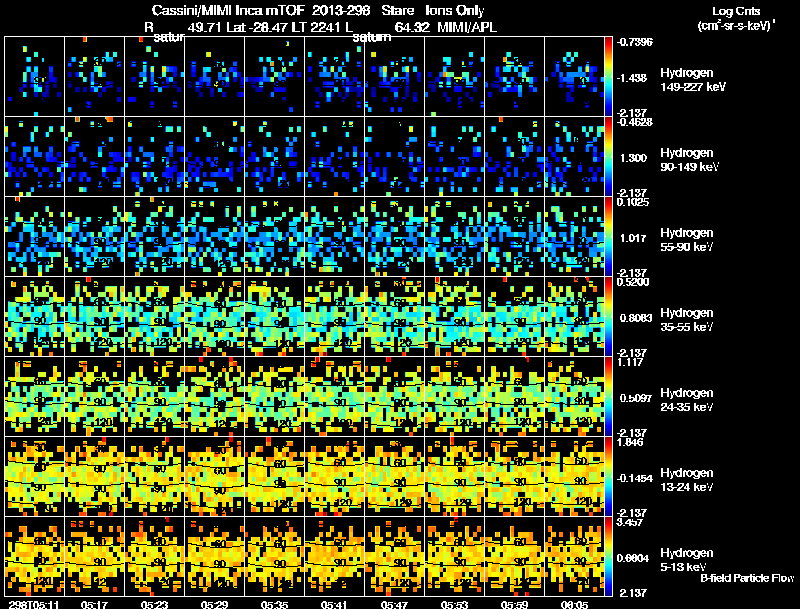The image size is (800, 609).
Task: Select the 35-55 keV panel at 05:17
Action: point(94,317)
